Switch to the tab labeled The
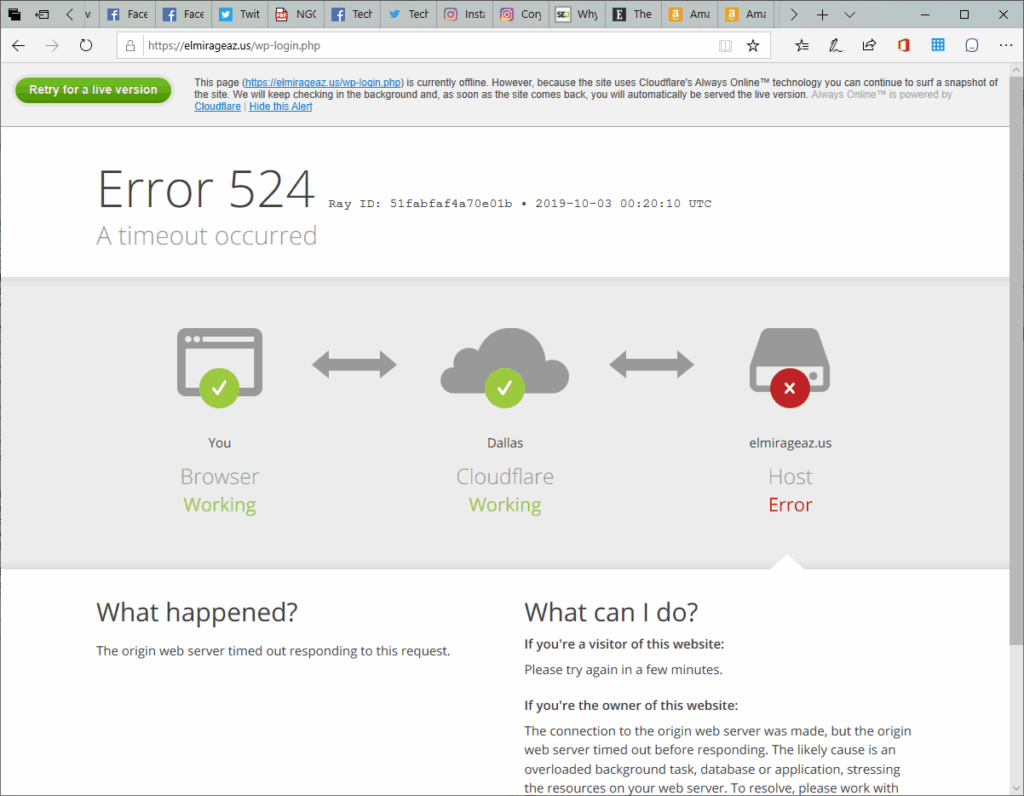 pos(633,14)
